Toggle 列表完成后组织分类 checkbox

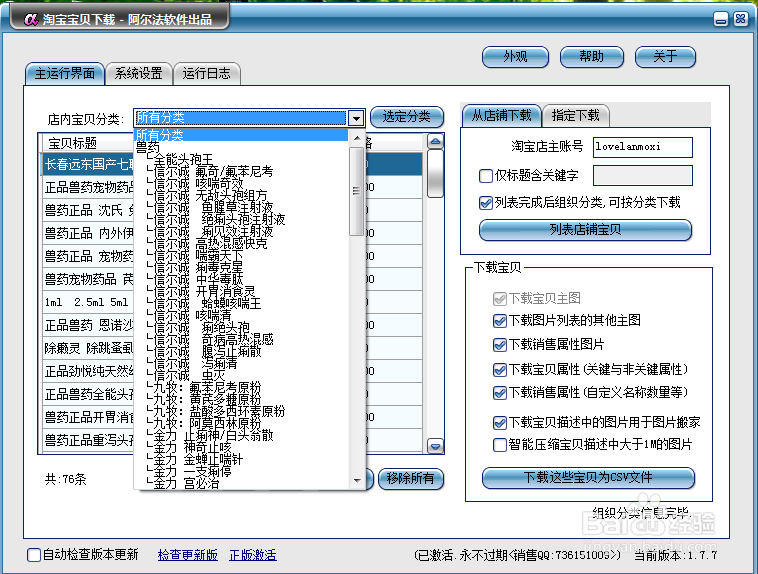[x=486, y=203]
